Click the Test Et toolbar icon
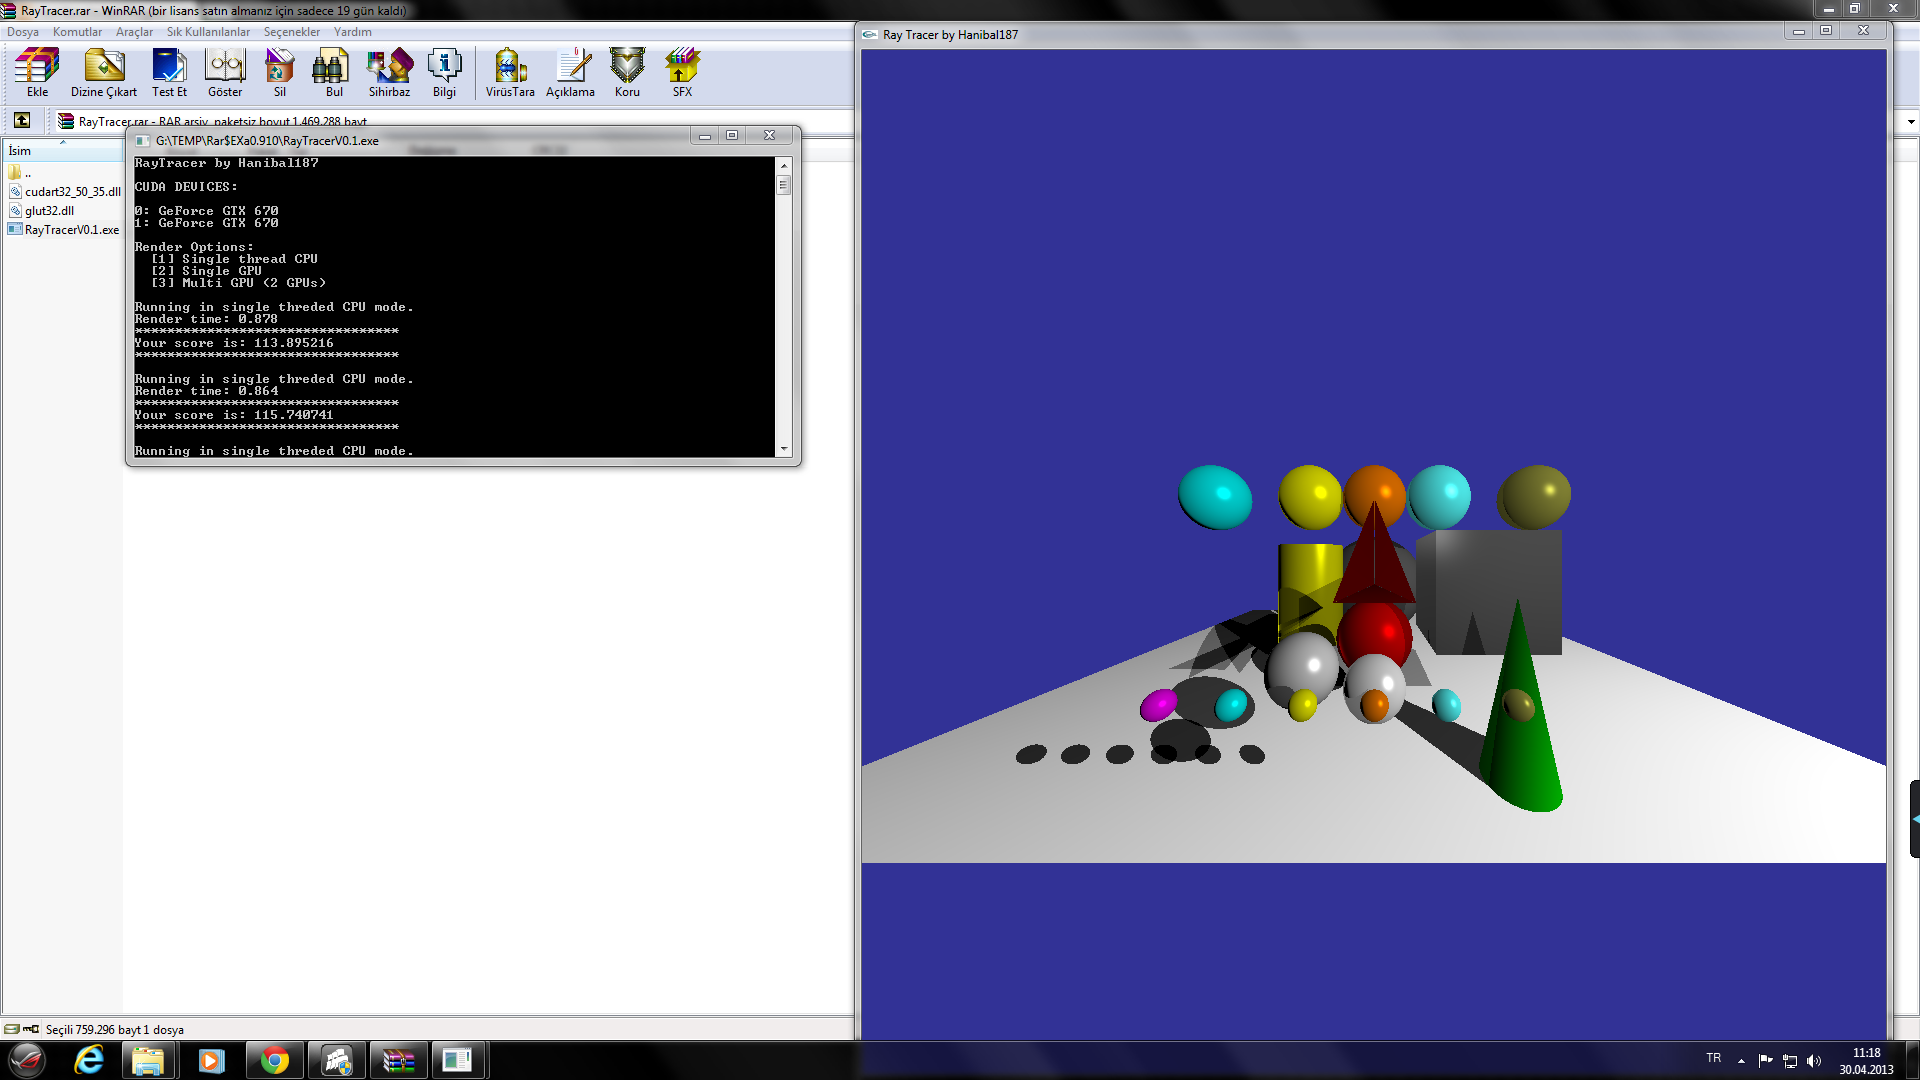The height and width of the screenshot is (1080, 1920). tap(169, 73)
